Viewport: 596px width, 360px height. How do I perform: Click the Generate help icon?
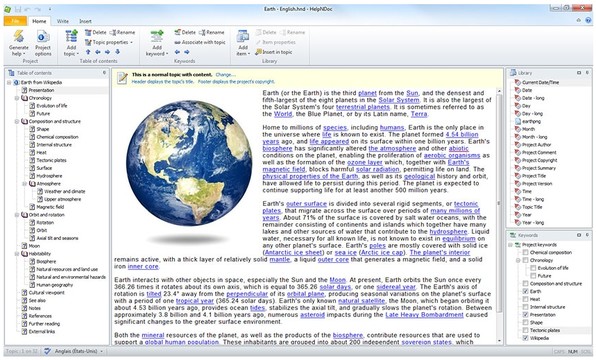pyautogui.click(x=18, y=36)
